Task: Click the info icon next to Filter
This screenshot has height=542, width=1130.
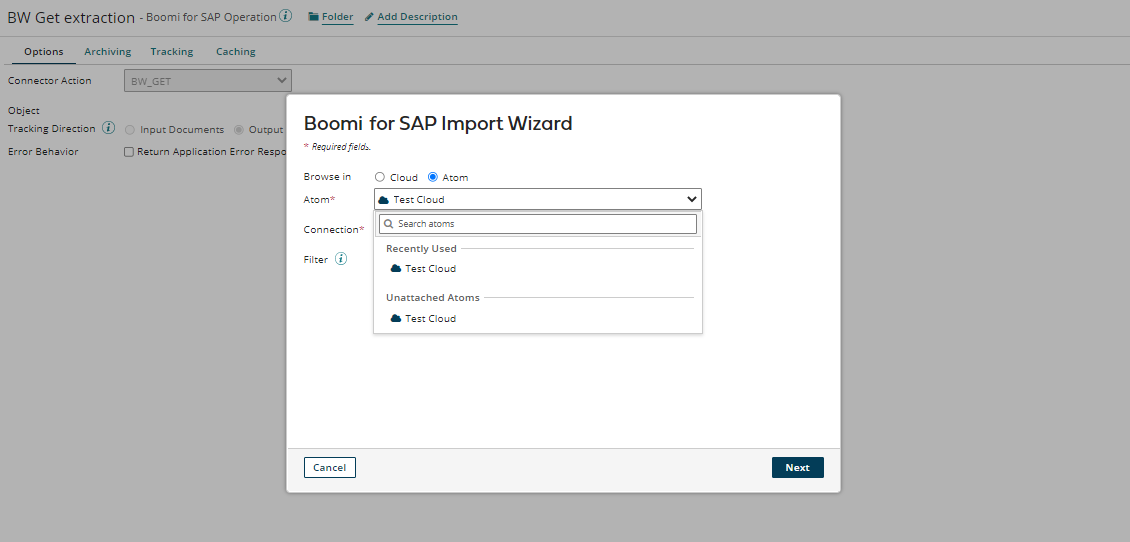Action: (341, 259)
